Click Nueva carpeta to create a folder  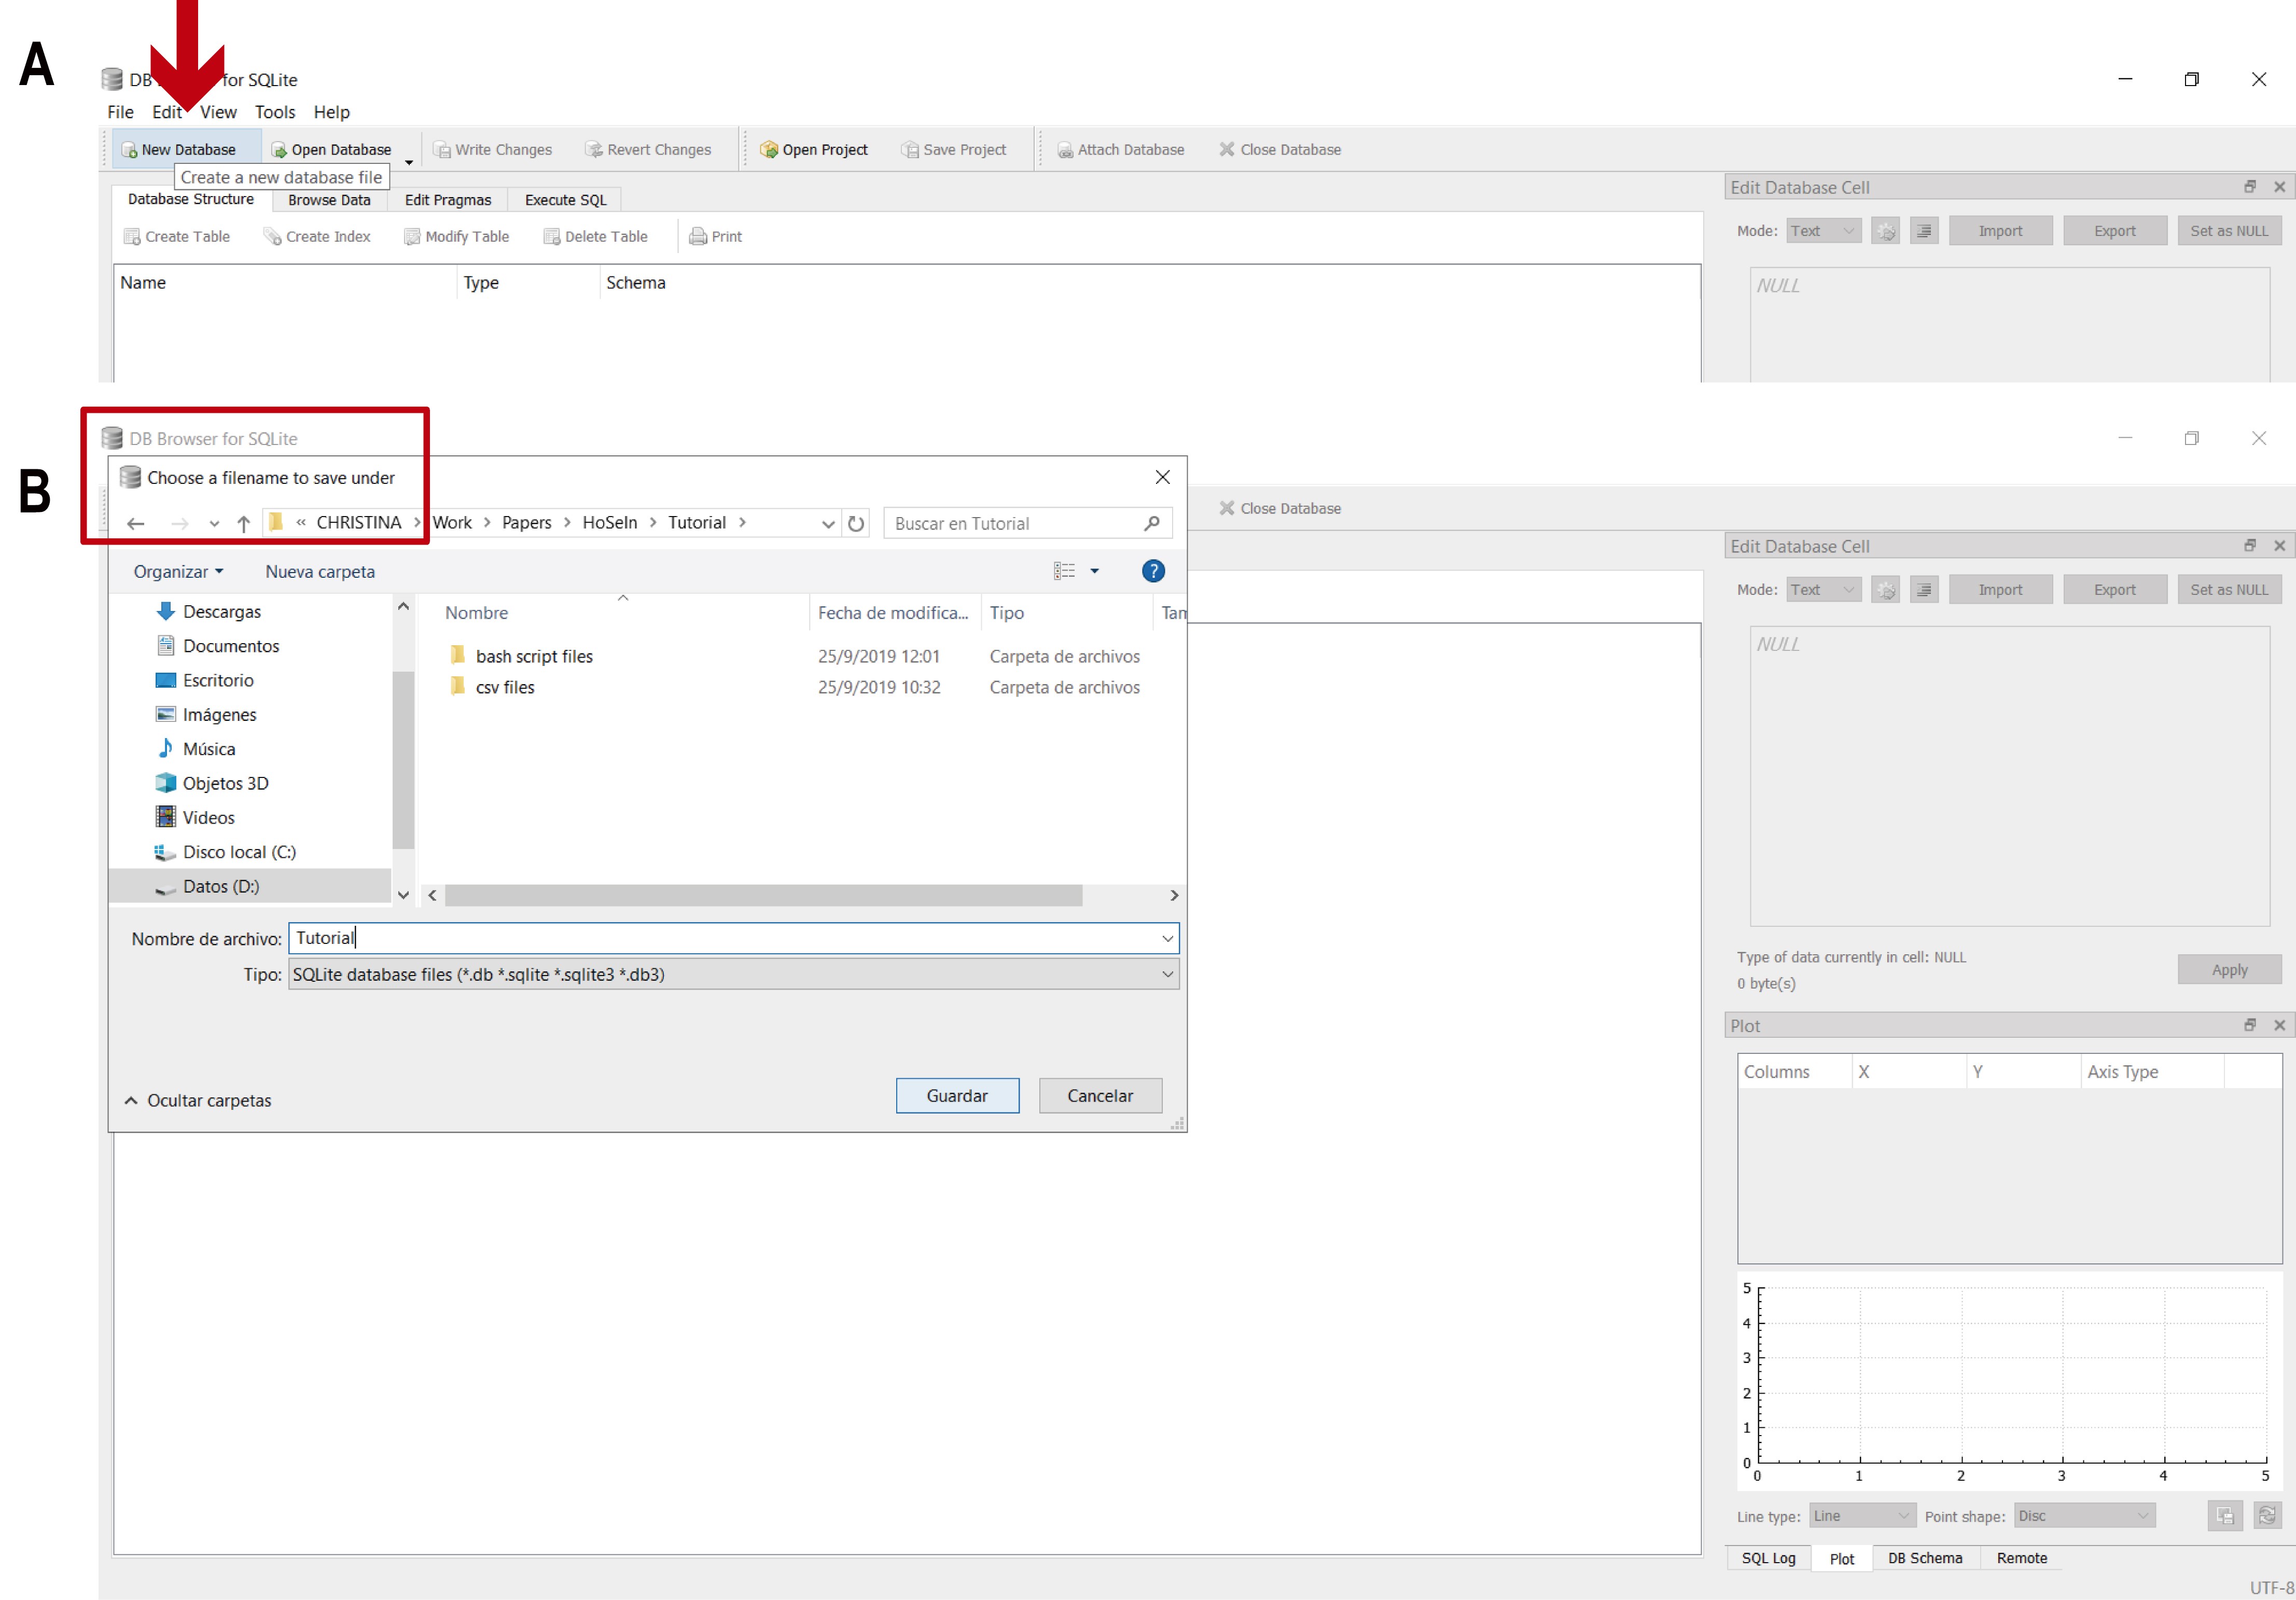[320, 572]
